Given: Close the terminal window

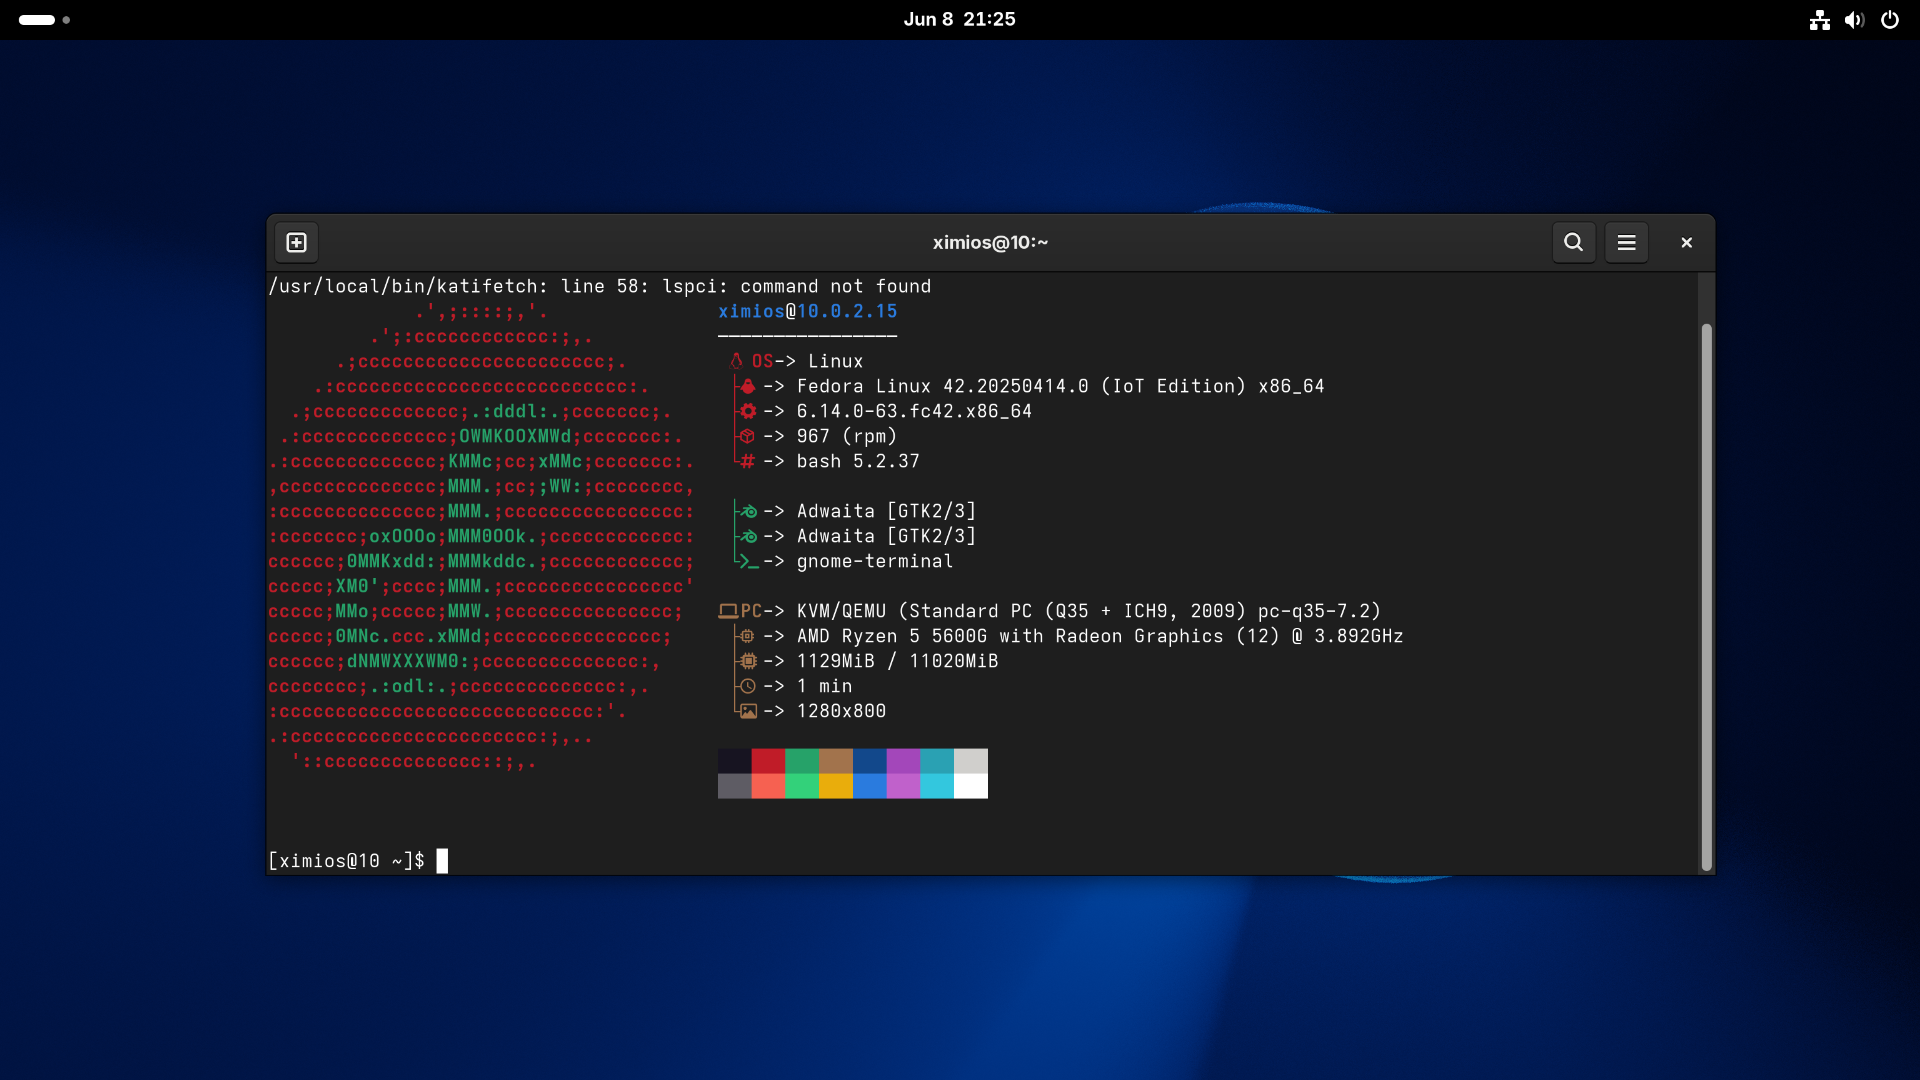Looking at the screenshot, I should [1686, 242].
